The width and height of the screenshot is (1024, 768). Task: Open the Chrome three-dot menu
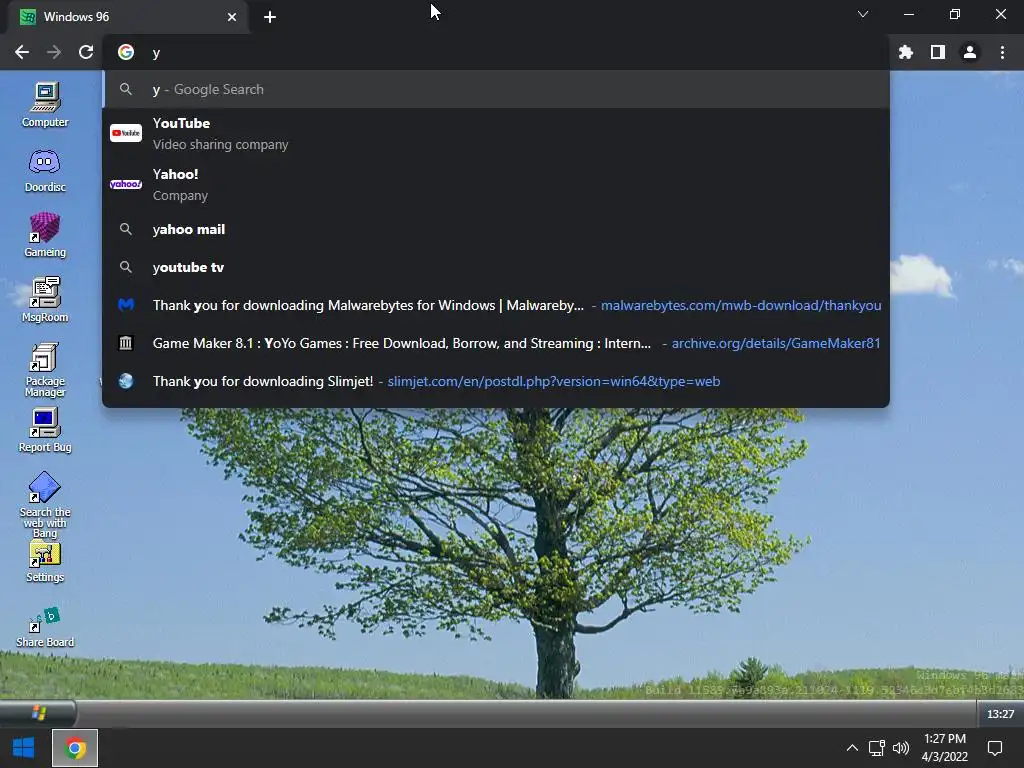coord(1002,52)
